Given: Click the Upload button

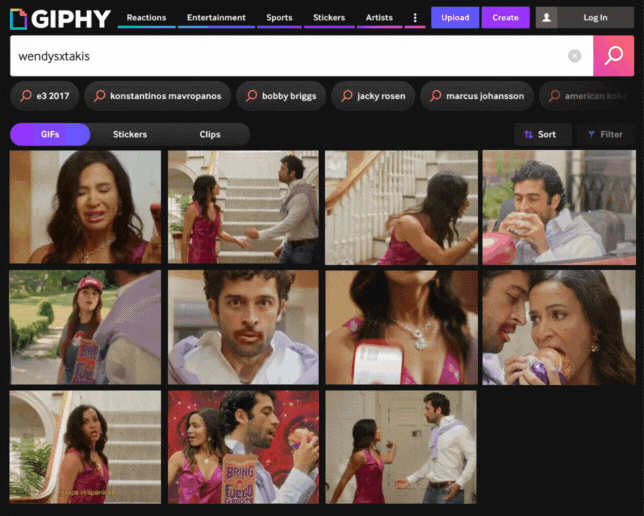Looking at the screenshot, I should point(455,18).
